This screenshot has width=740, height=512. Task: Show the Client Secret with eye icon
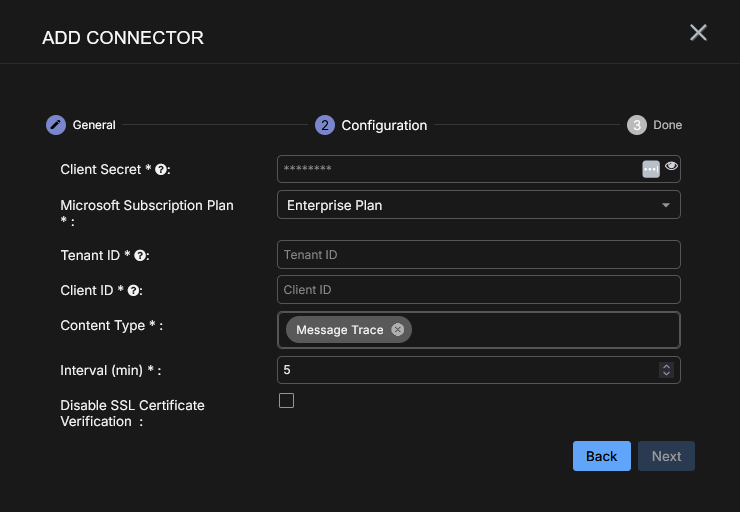click(x=671, y=166)
